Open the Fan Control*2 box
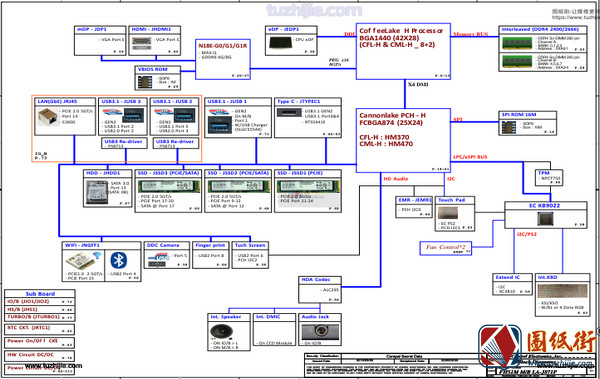This screenshot has height=379, width=600. click(445, 248)
